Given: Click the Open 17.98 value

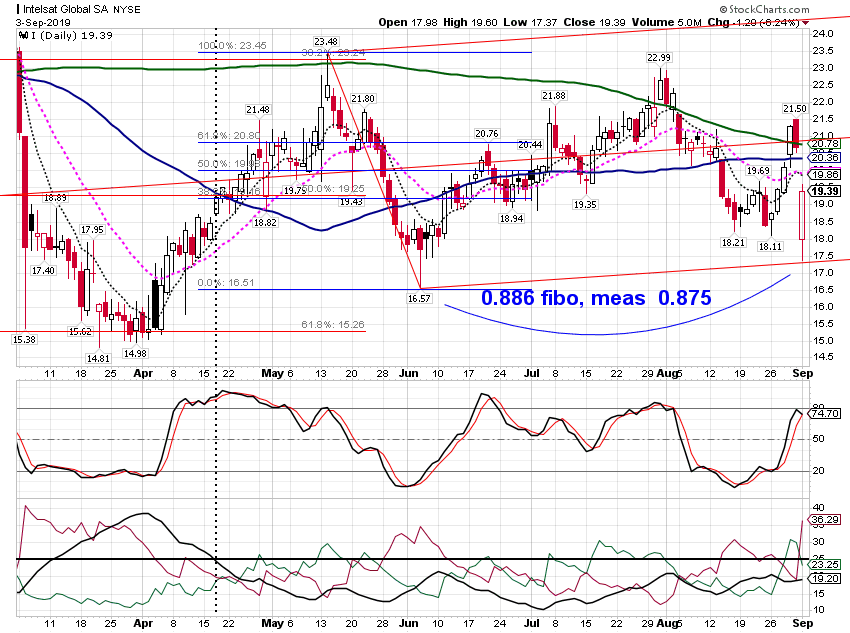Looking at the screenshot, I should tap(408, 22).
